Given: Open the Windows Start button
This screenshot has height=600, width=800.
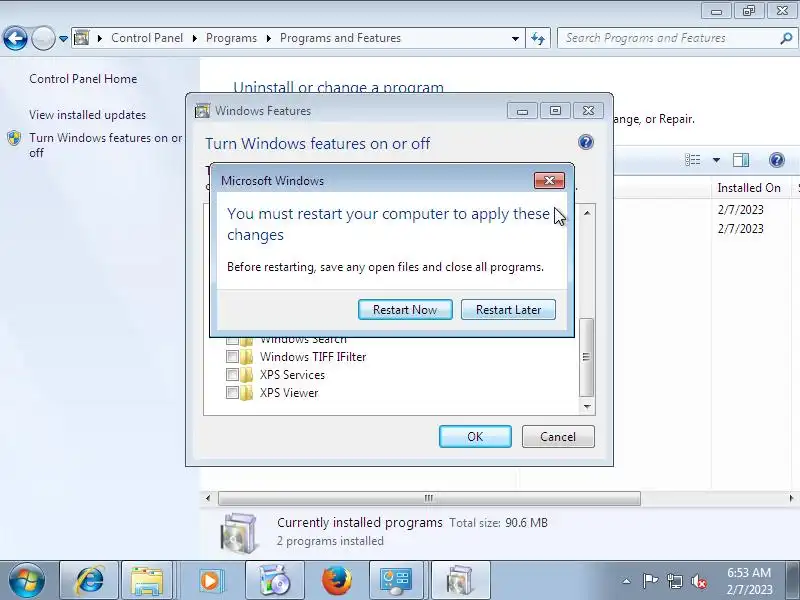Looking at the screenshot, I should click(26, 581).
